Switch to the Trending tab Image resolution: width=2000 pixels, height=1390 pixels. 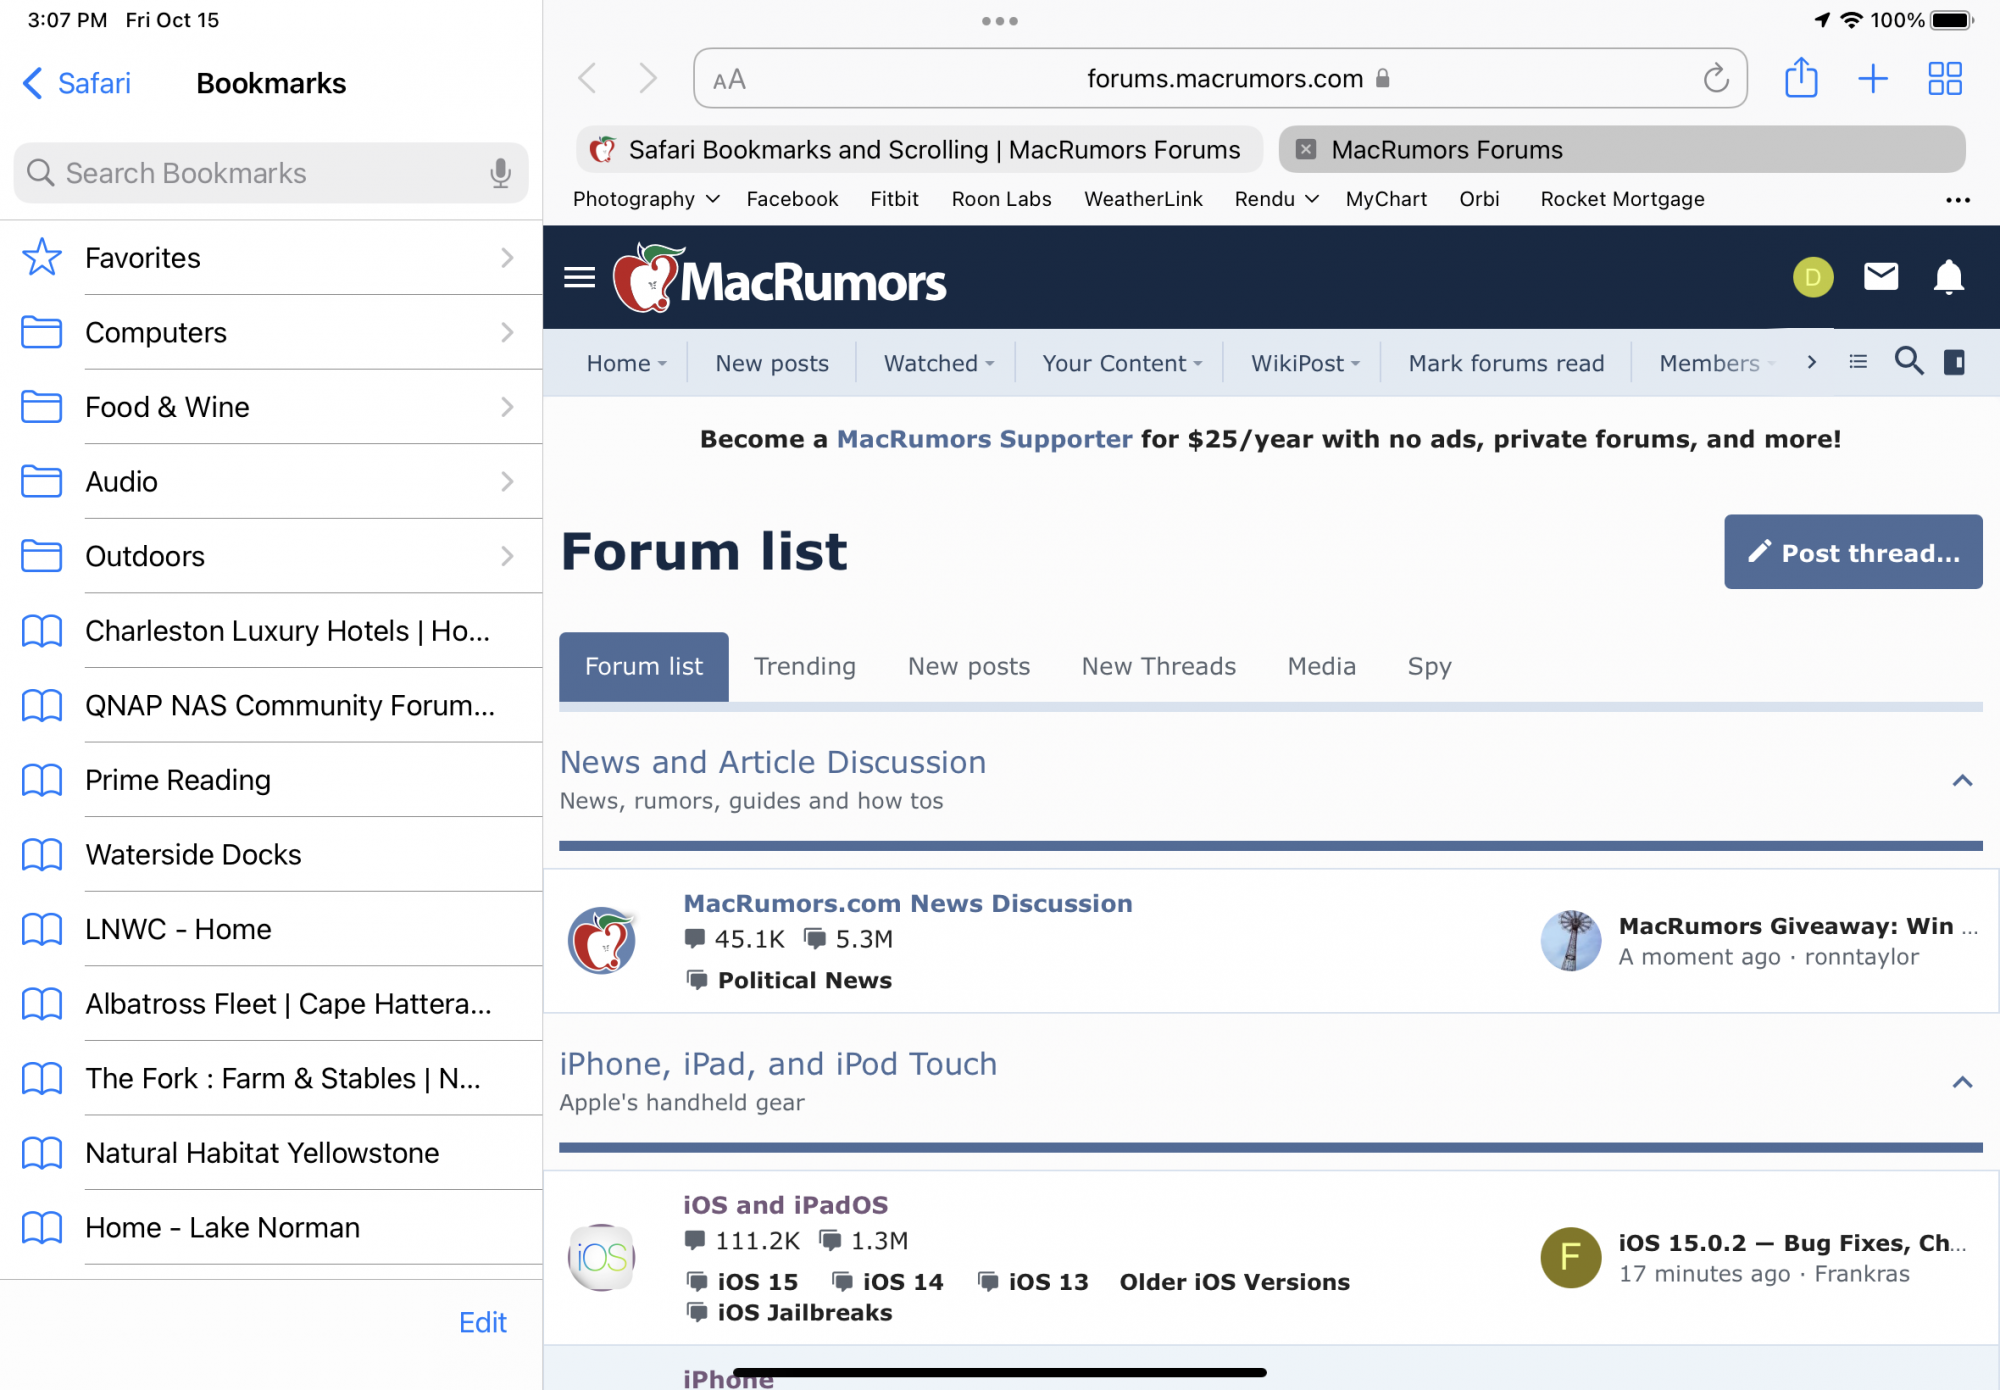click(805, 666)
